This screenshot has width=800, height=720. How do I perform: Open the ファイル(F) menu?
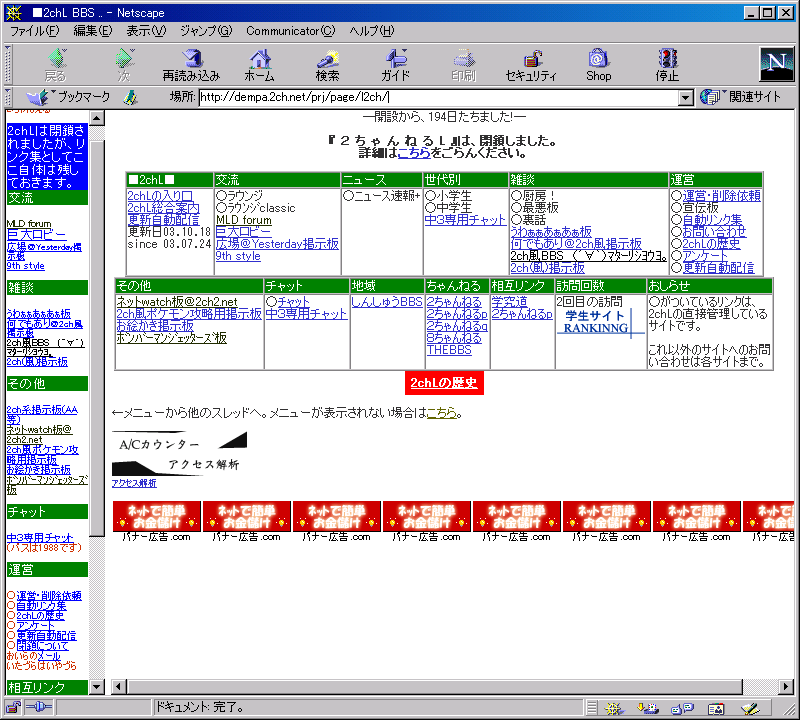(x=35, y=31)
